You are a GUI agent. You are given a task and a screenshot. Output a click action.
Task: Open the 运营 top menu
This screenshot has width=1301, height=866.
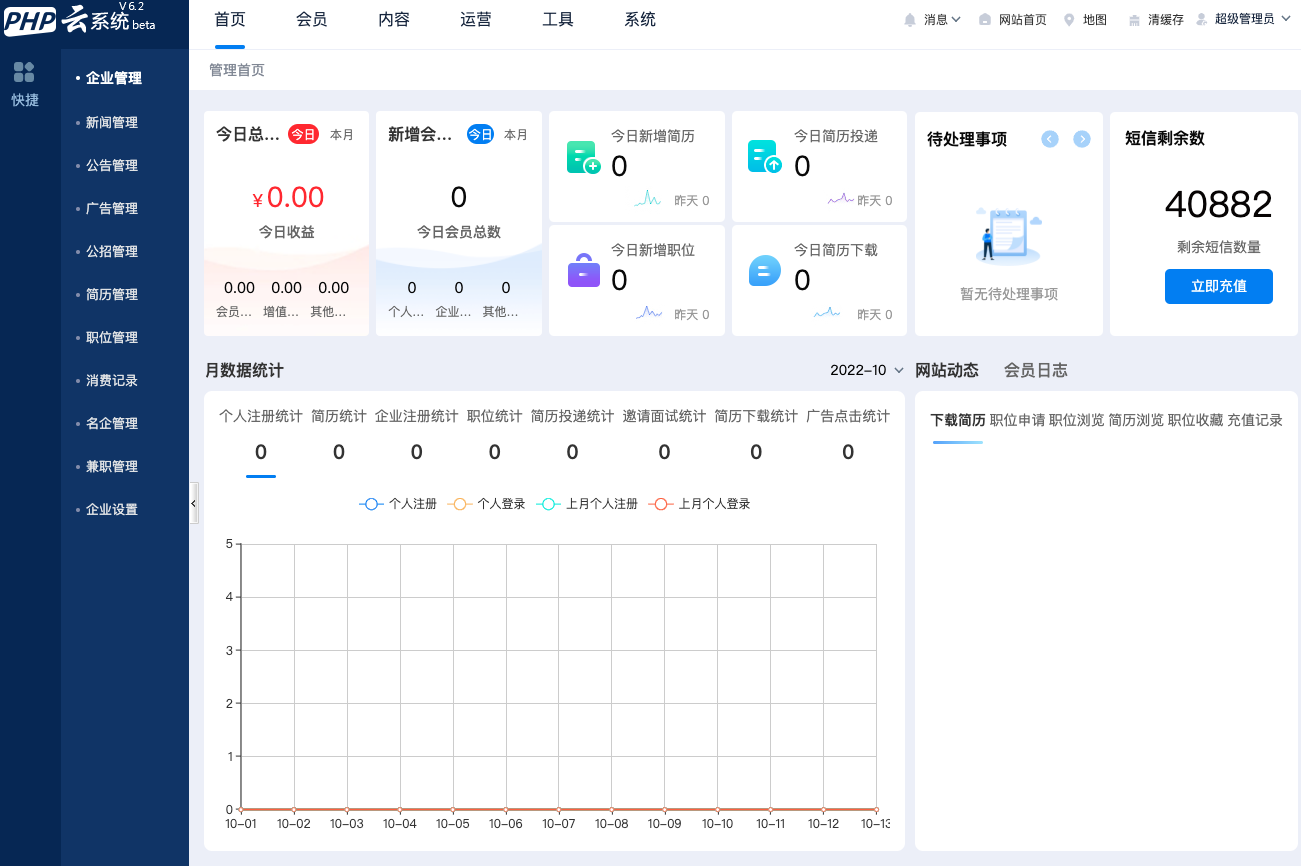(x=476, y=19)
